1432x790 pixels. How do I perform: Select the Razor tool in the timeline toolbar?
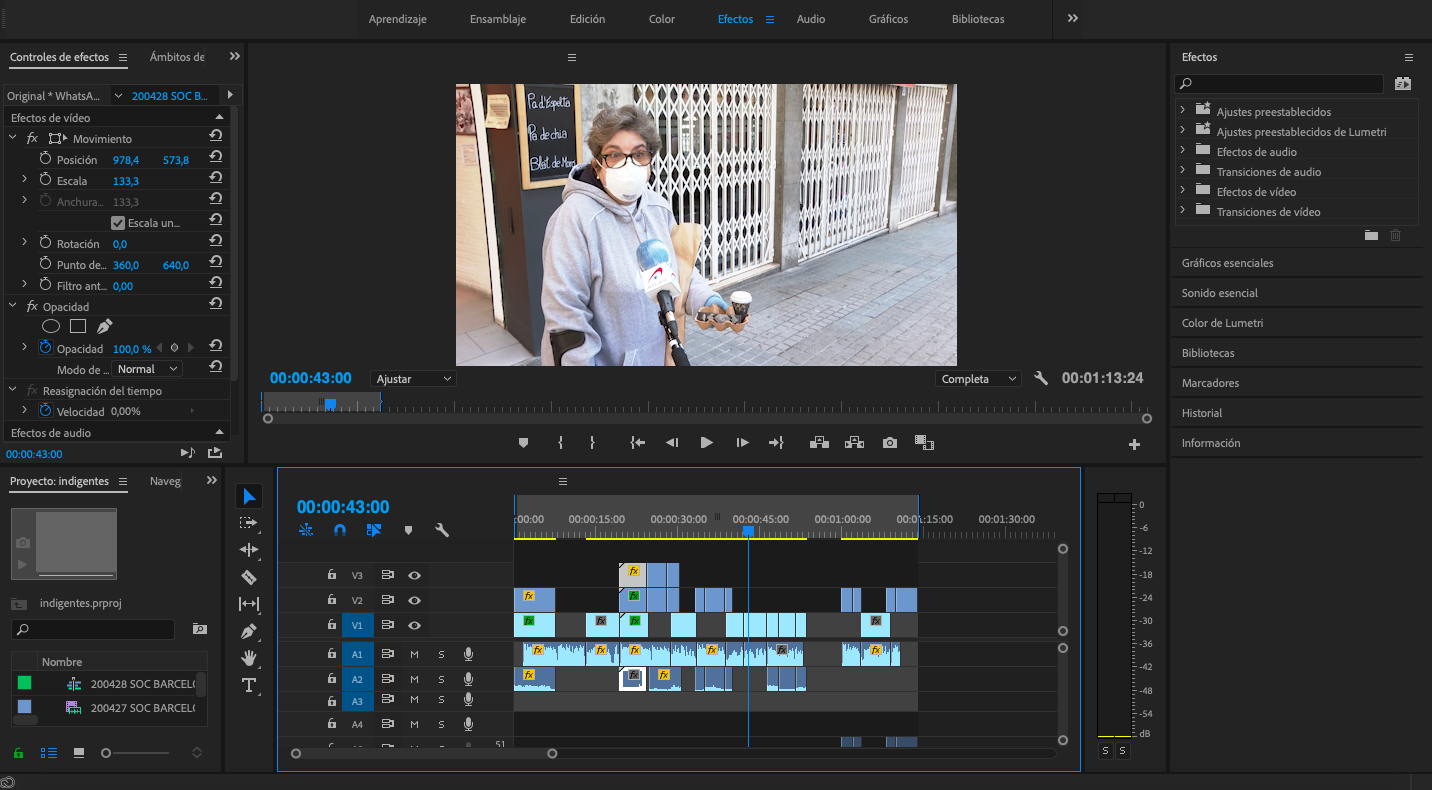pos(249,577)
